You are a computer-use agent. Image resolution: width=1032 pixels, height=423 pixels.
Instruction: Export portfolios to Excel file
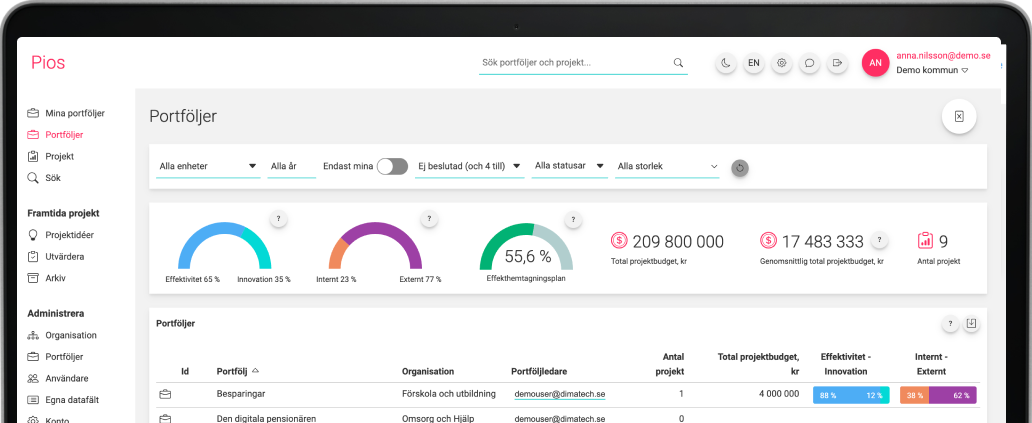point(958,117)
